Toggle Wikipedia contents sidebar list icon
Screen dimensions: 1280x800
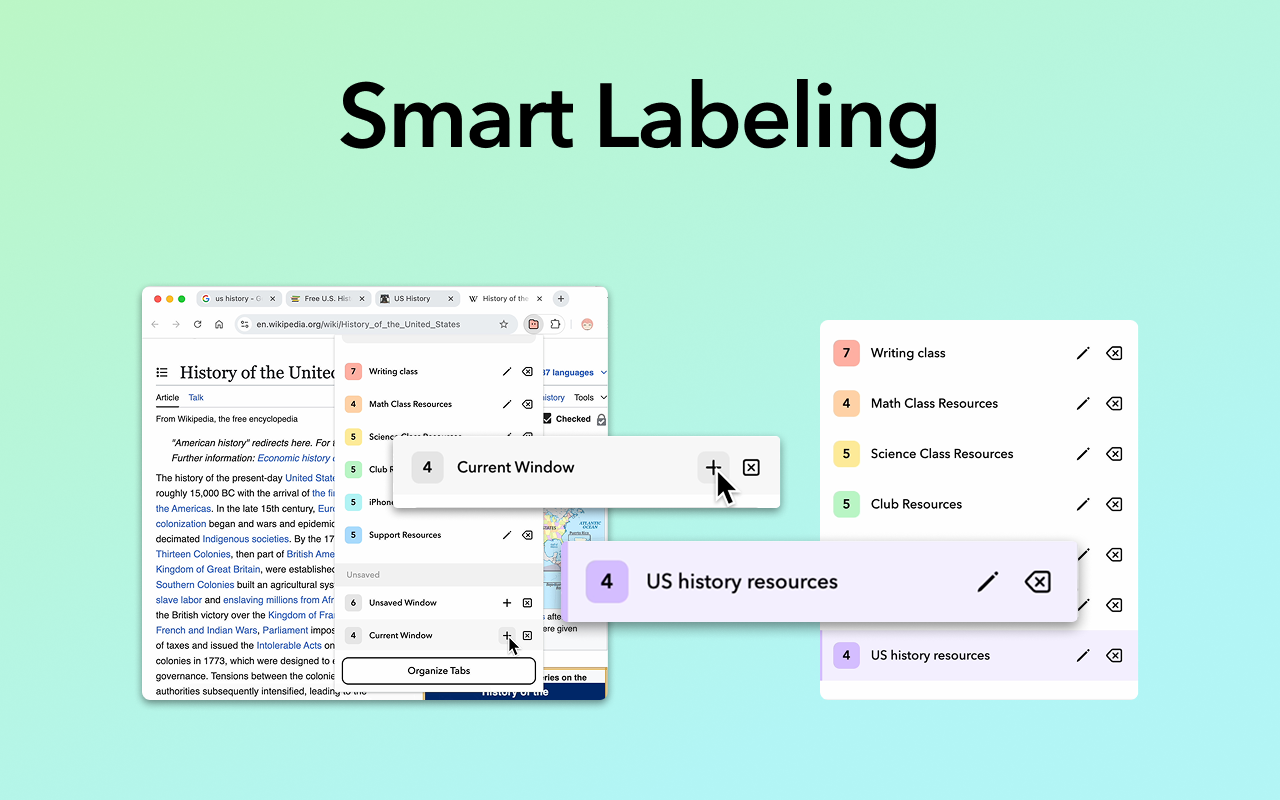tap(162, 373)
